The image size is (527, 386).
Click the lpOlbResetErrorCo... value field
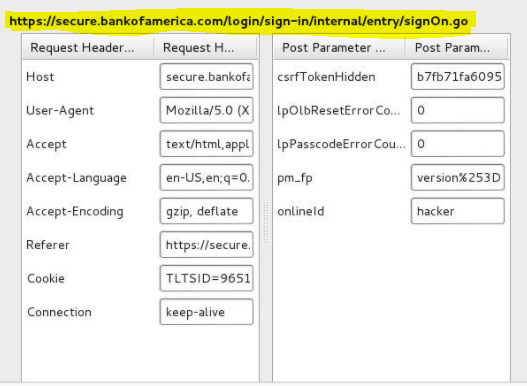pyautogui.click(x=457, y=110)
